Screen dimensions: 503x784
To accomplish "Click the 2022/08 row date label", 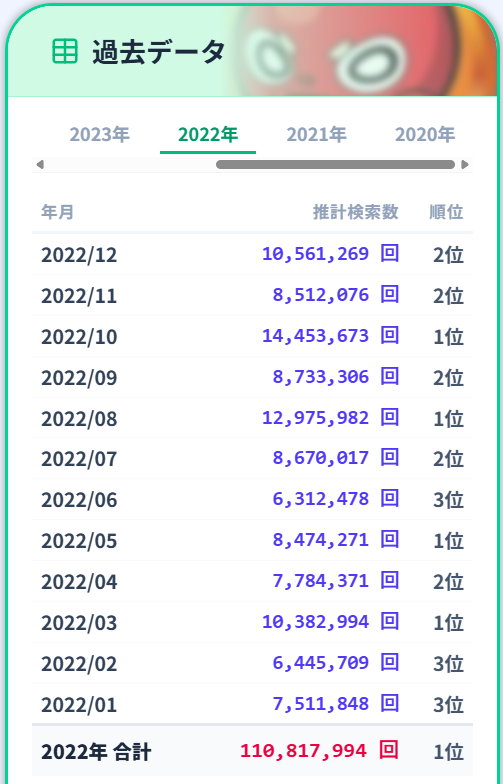I will point(79,419).
